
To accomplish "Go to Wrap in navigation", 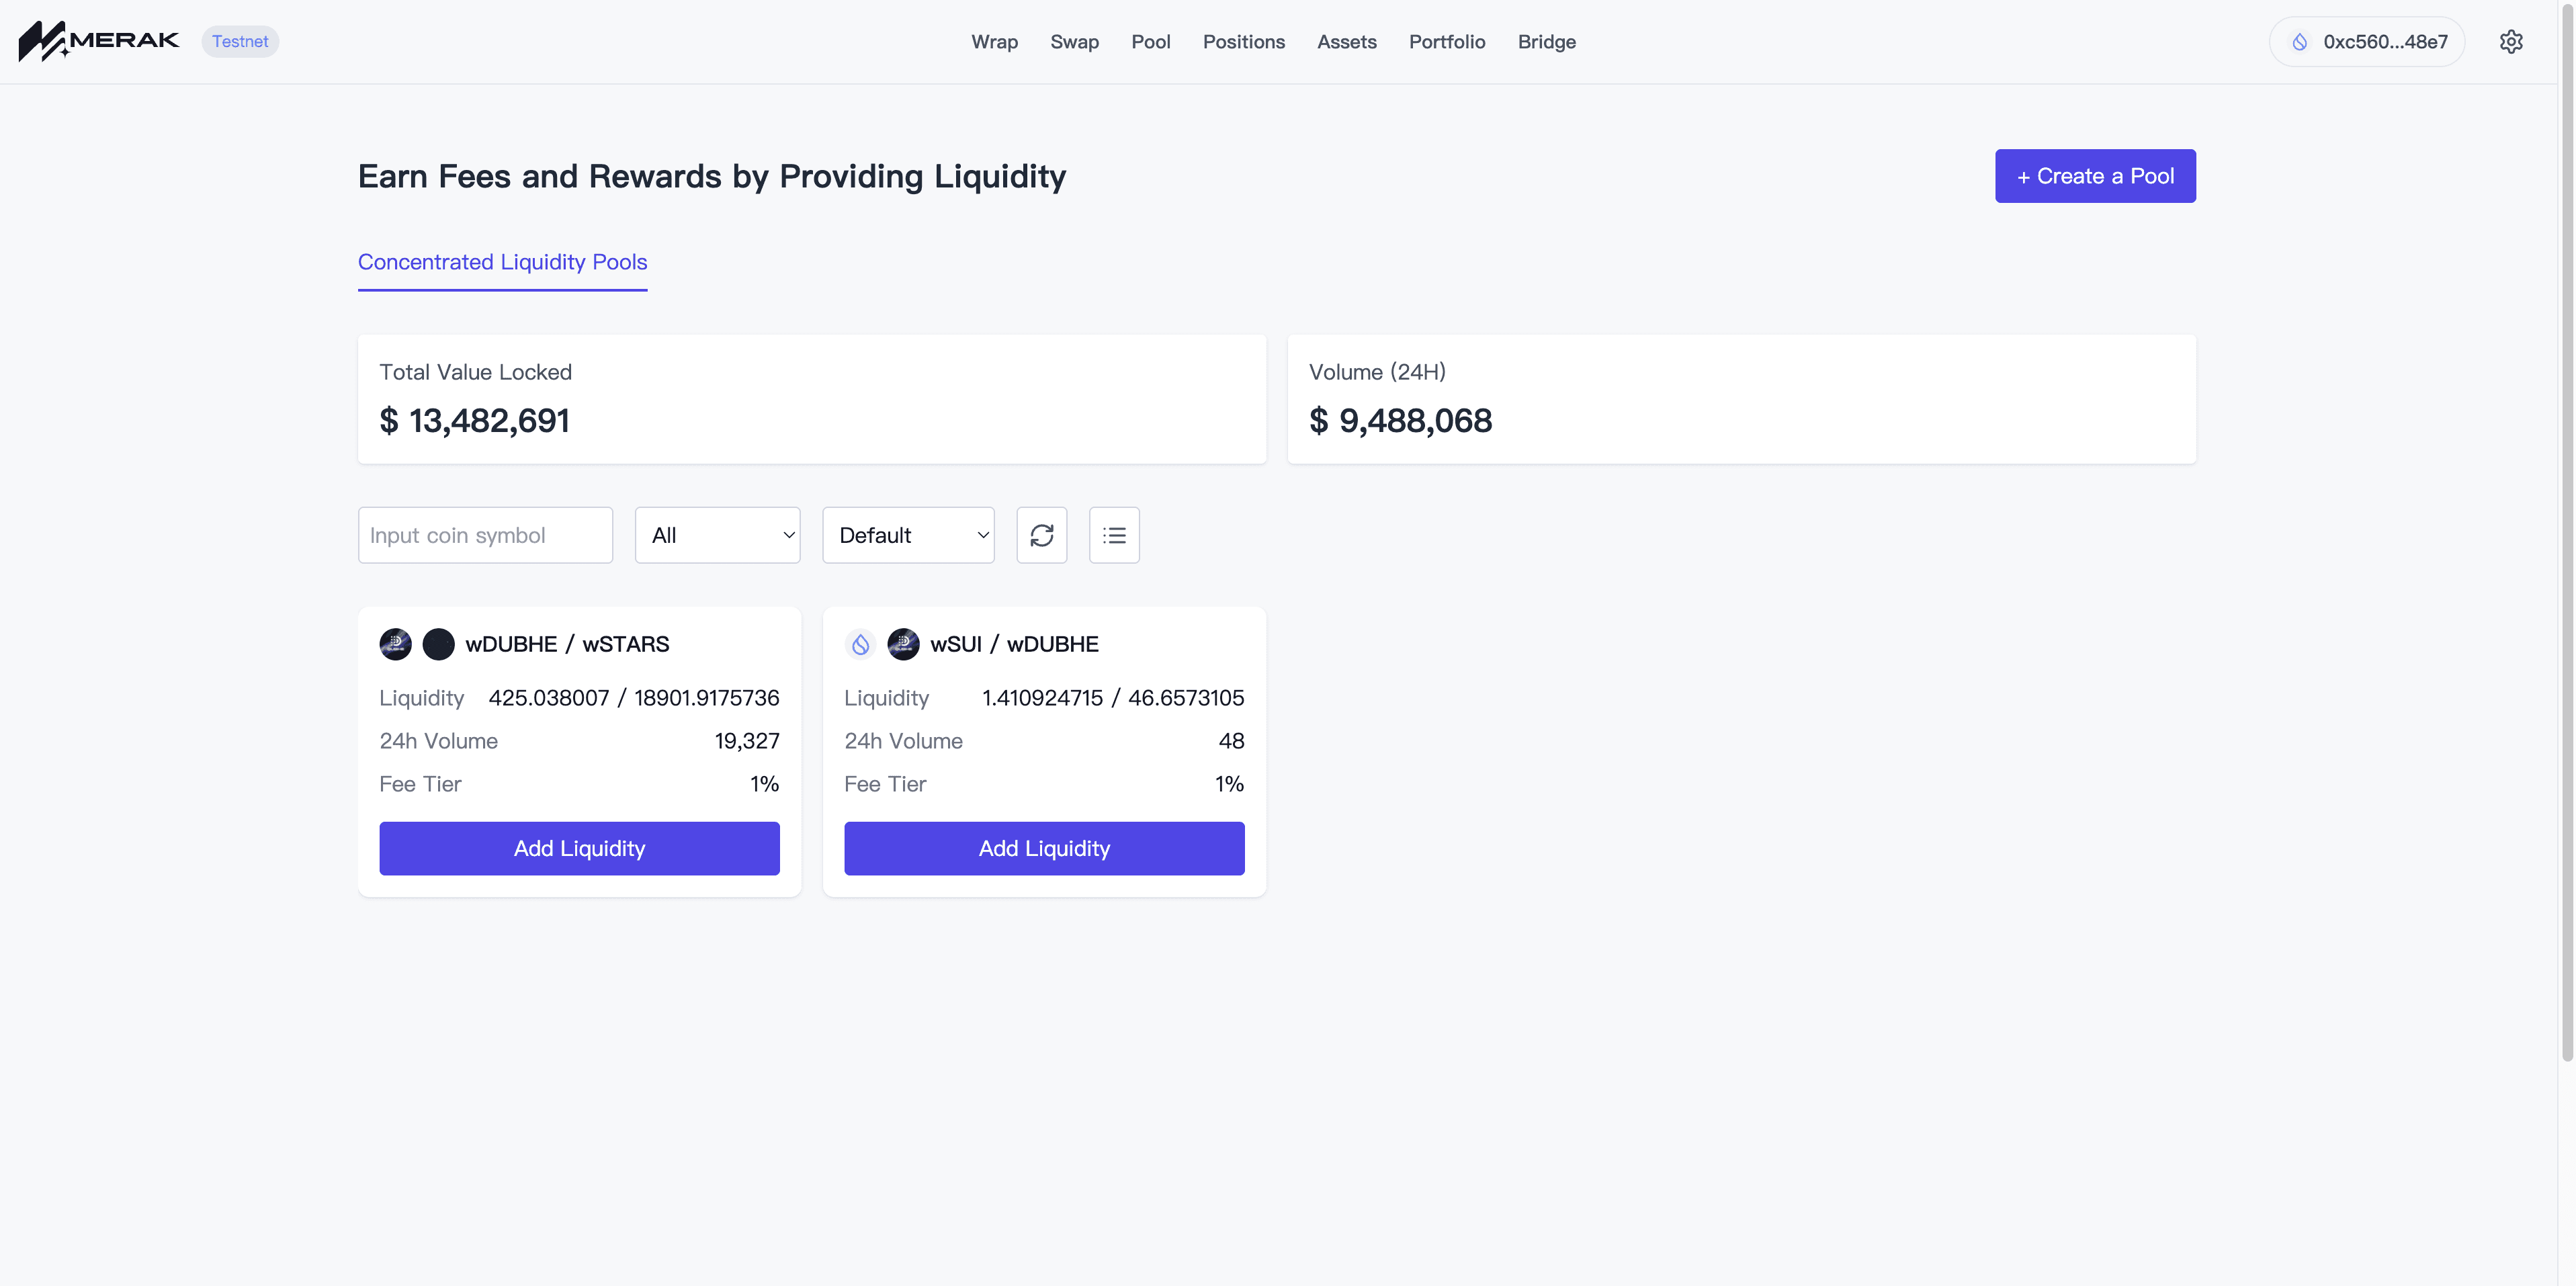I will coord(994,42).
